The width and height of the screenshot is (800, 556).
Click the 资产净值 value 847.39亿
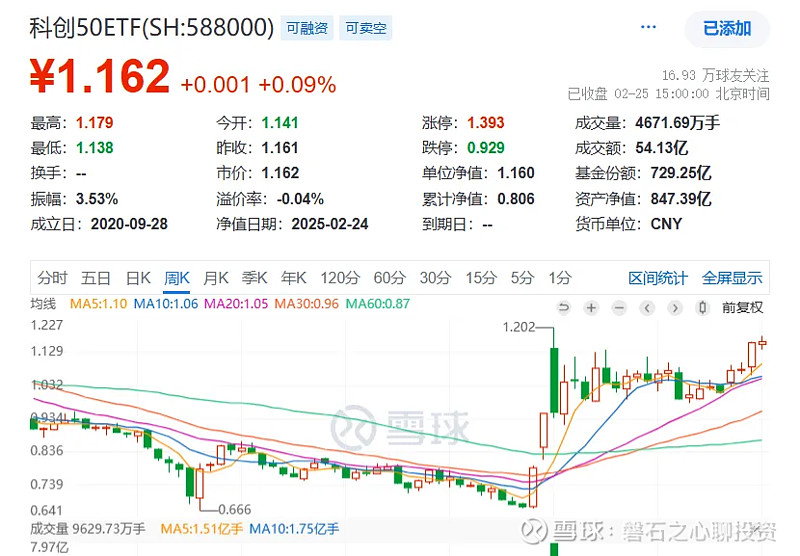point(681,199)
